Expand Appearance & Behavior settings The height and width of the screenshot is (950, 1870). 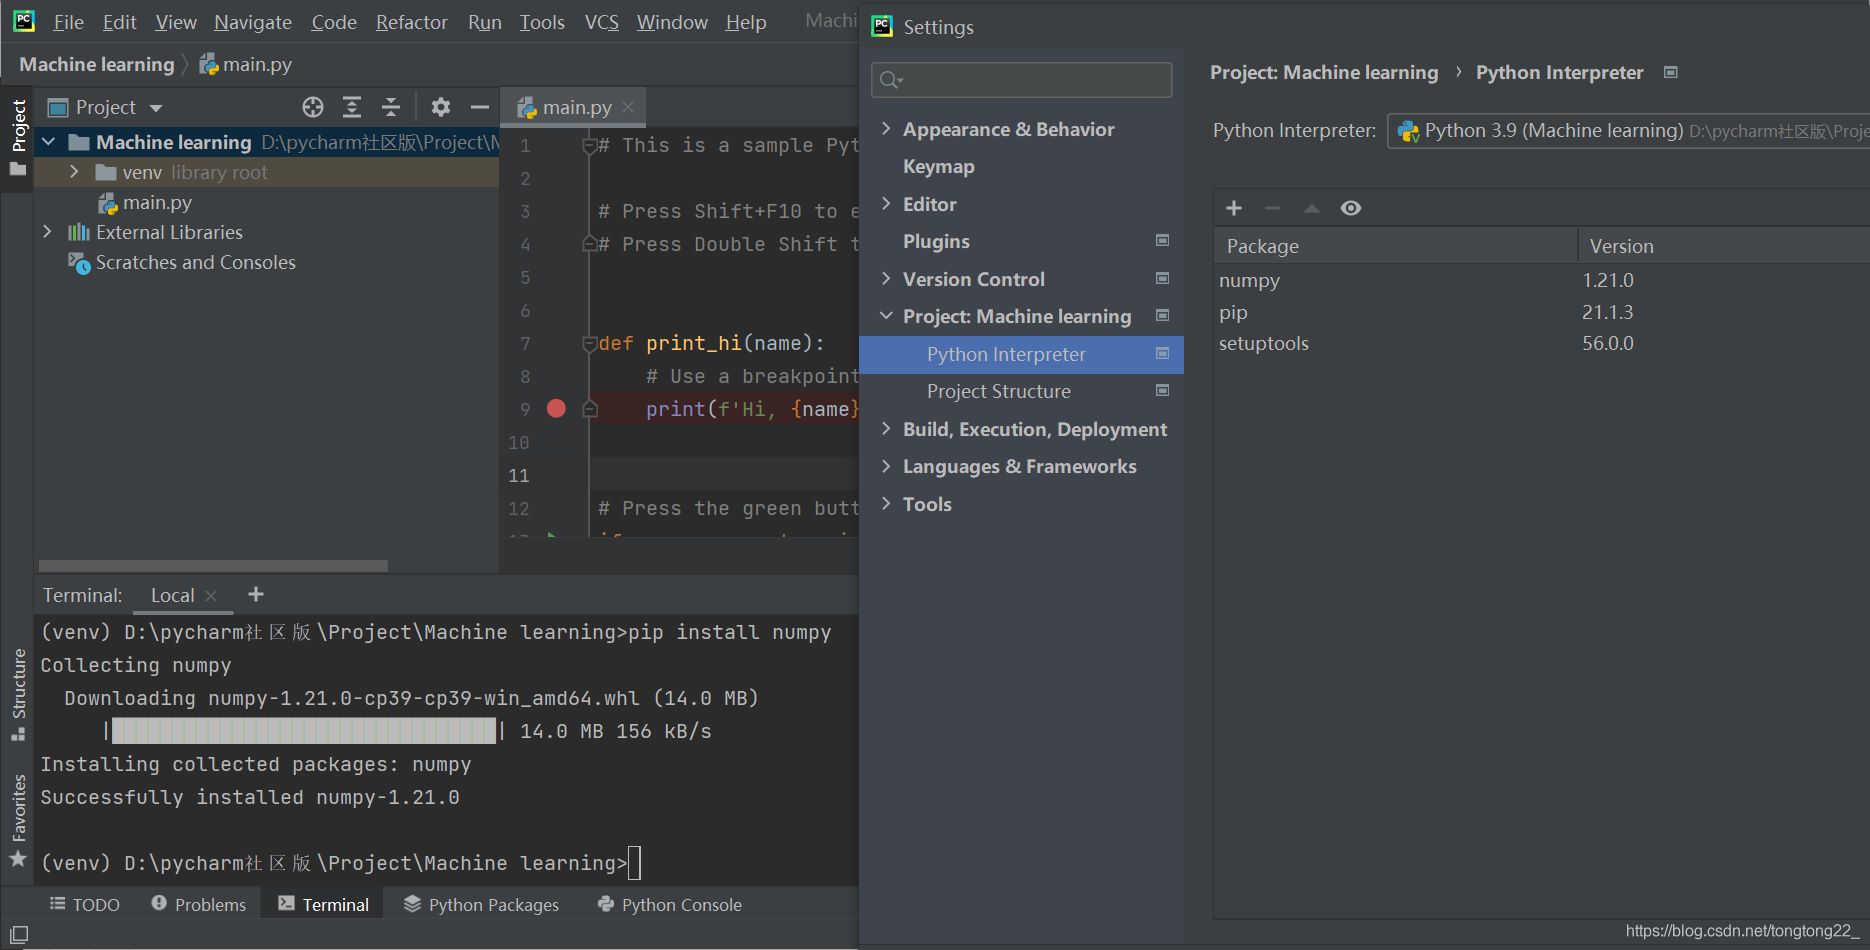tap(886, 128)
